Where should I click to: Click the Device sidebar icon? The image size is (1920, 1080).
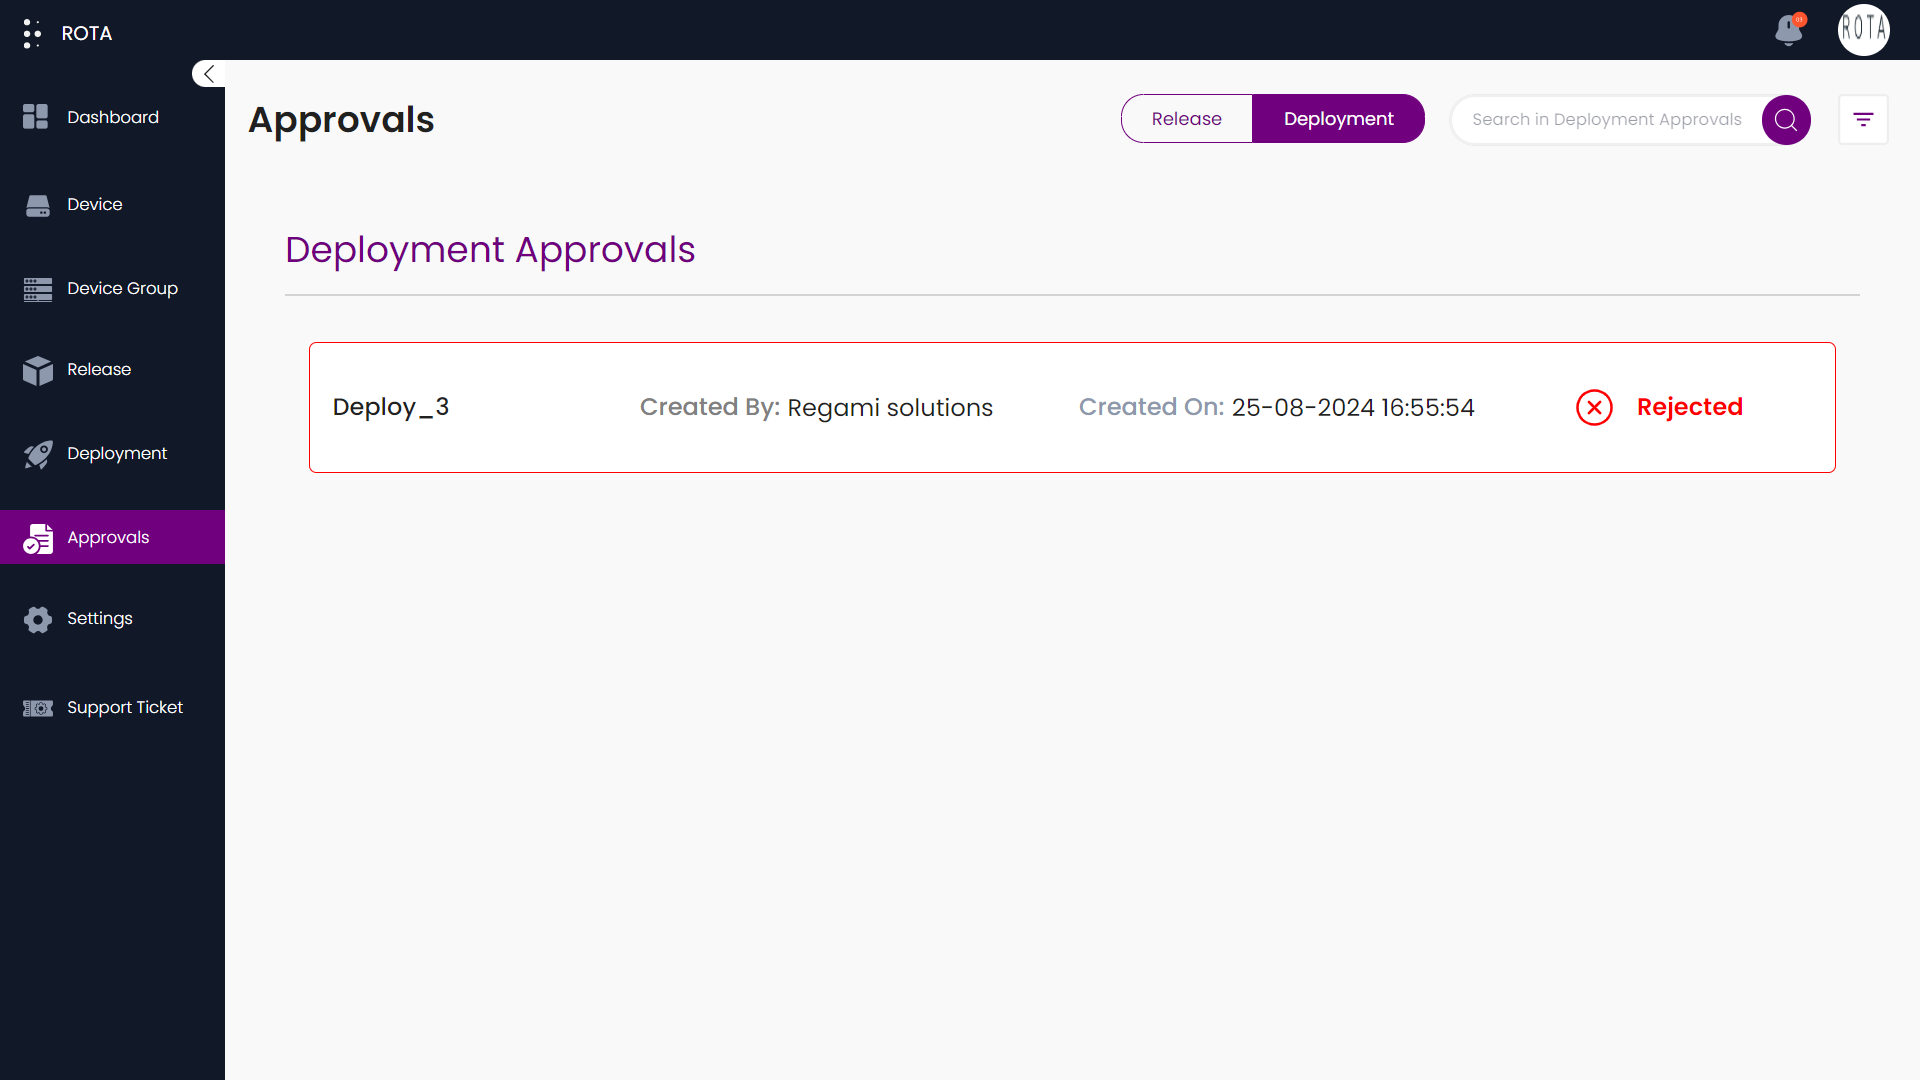[37, 204]
